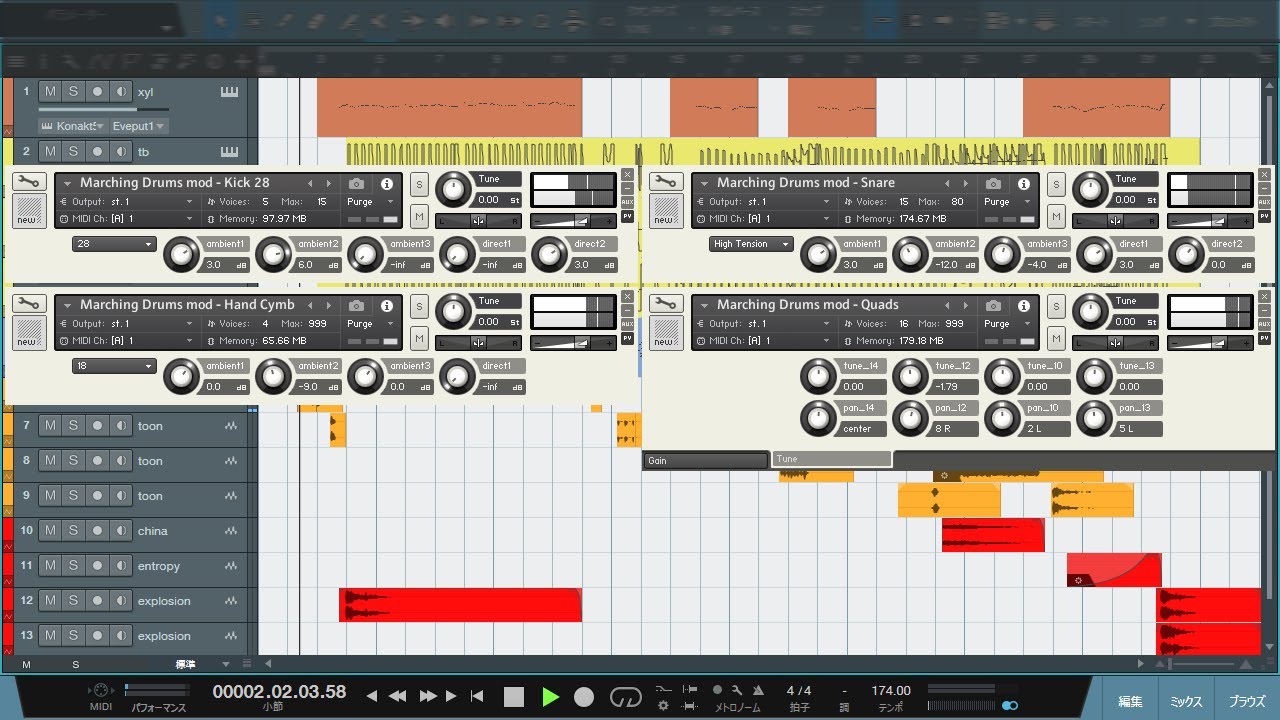Show info for Quads instrument
Screen dimensions: 1280x720
[1024, 305]
